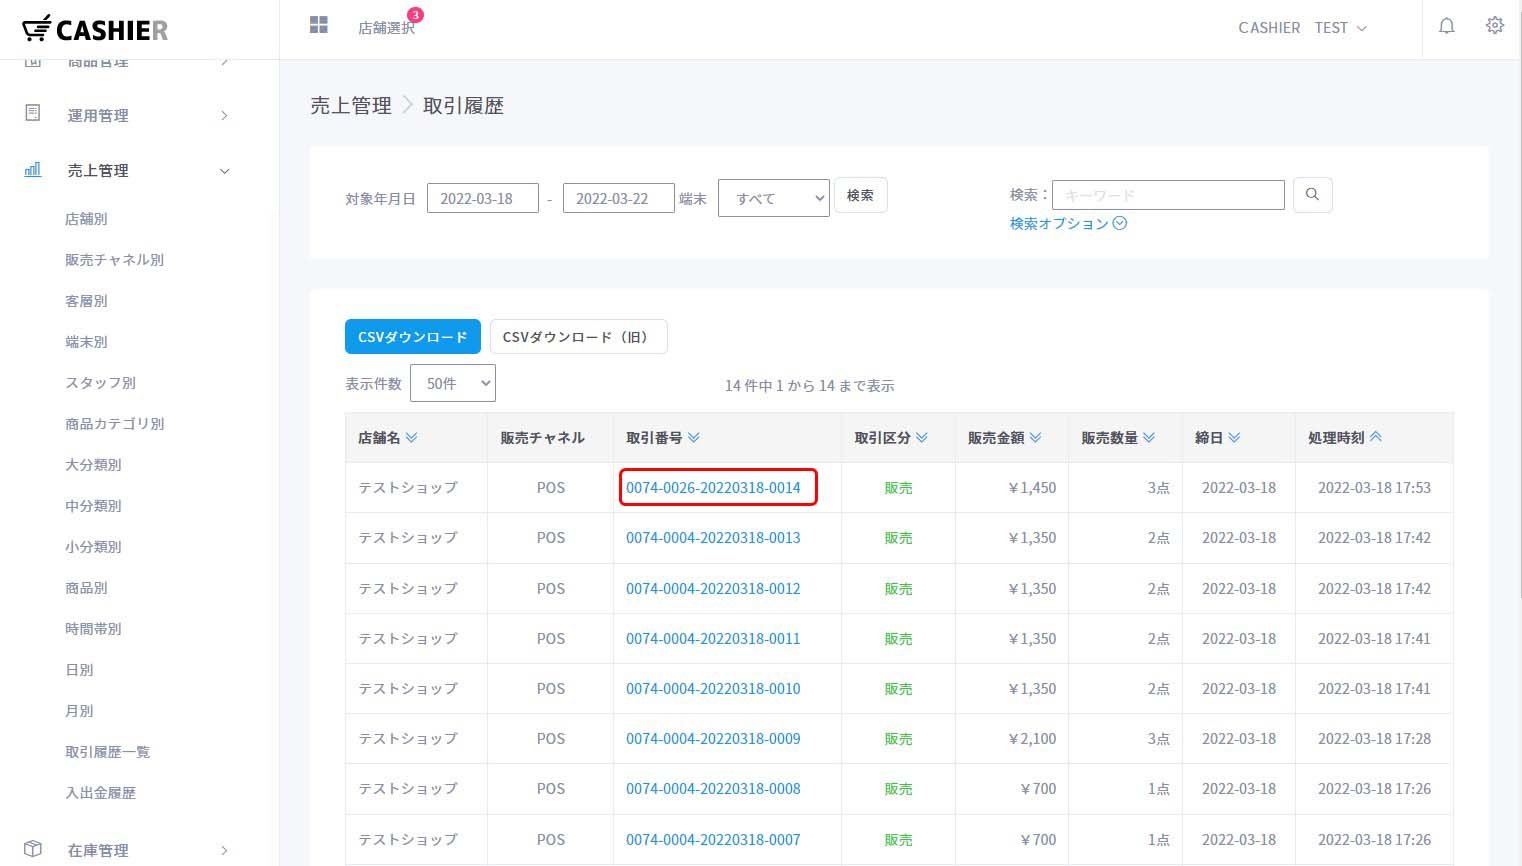Open transaction 0074-0004-20220318-0007
The width and height of the screenshot is (1522, 866).
coord(713,839)
